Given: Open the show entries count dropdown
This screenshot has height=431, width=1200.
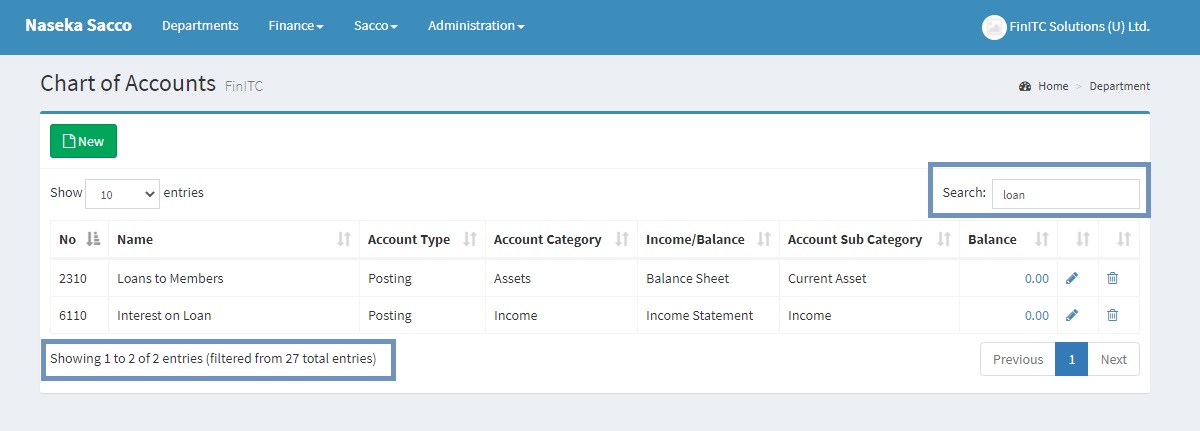Looking at the screenshot, I should (x=122, y=194).
